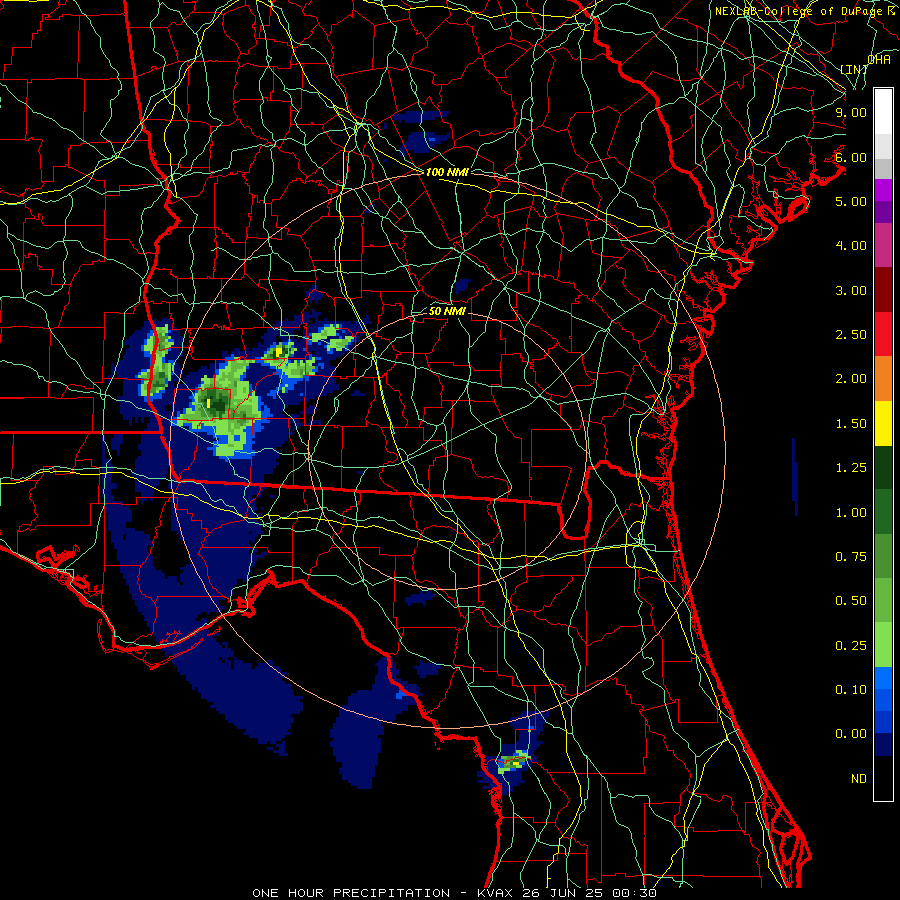Select the "NEXLAB-College of DuPage" caption
900x900 pixels.
[x=798, y=11]
